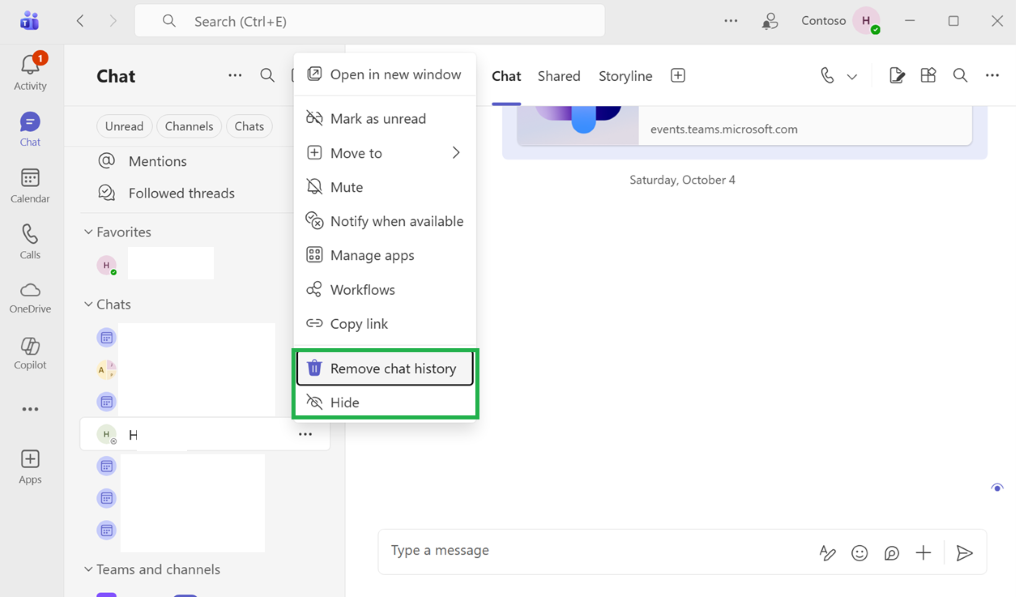1024x597 pixels.
Task: Send the message
Action: pyautogui.click(x=964, y=553)
